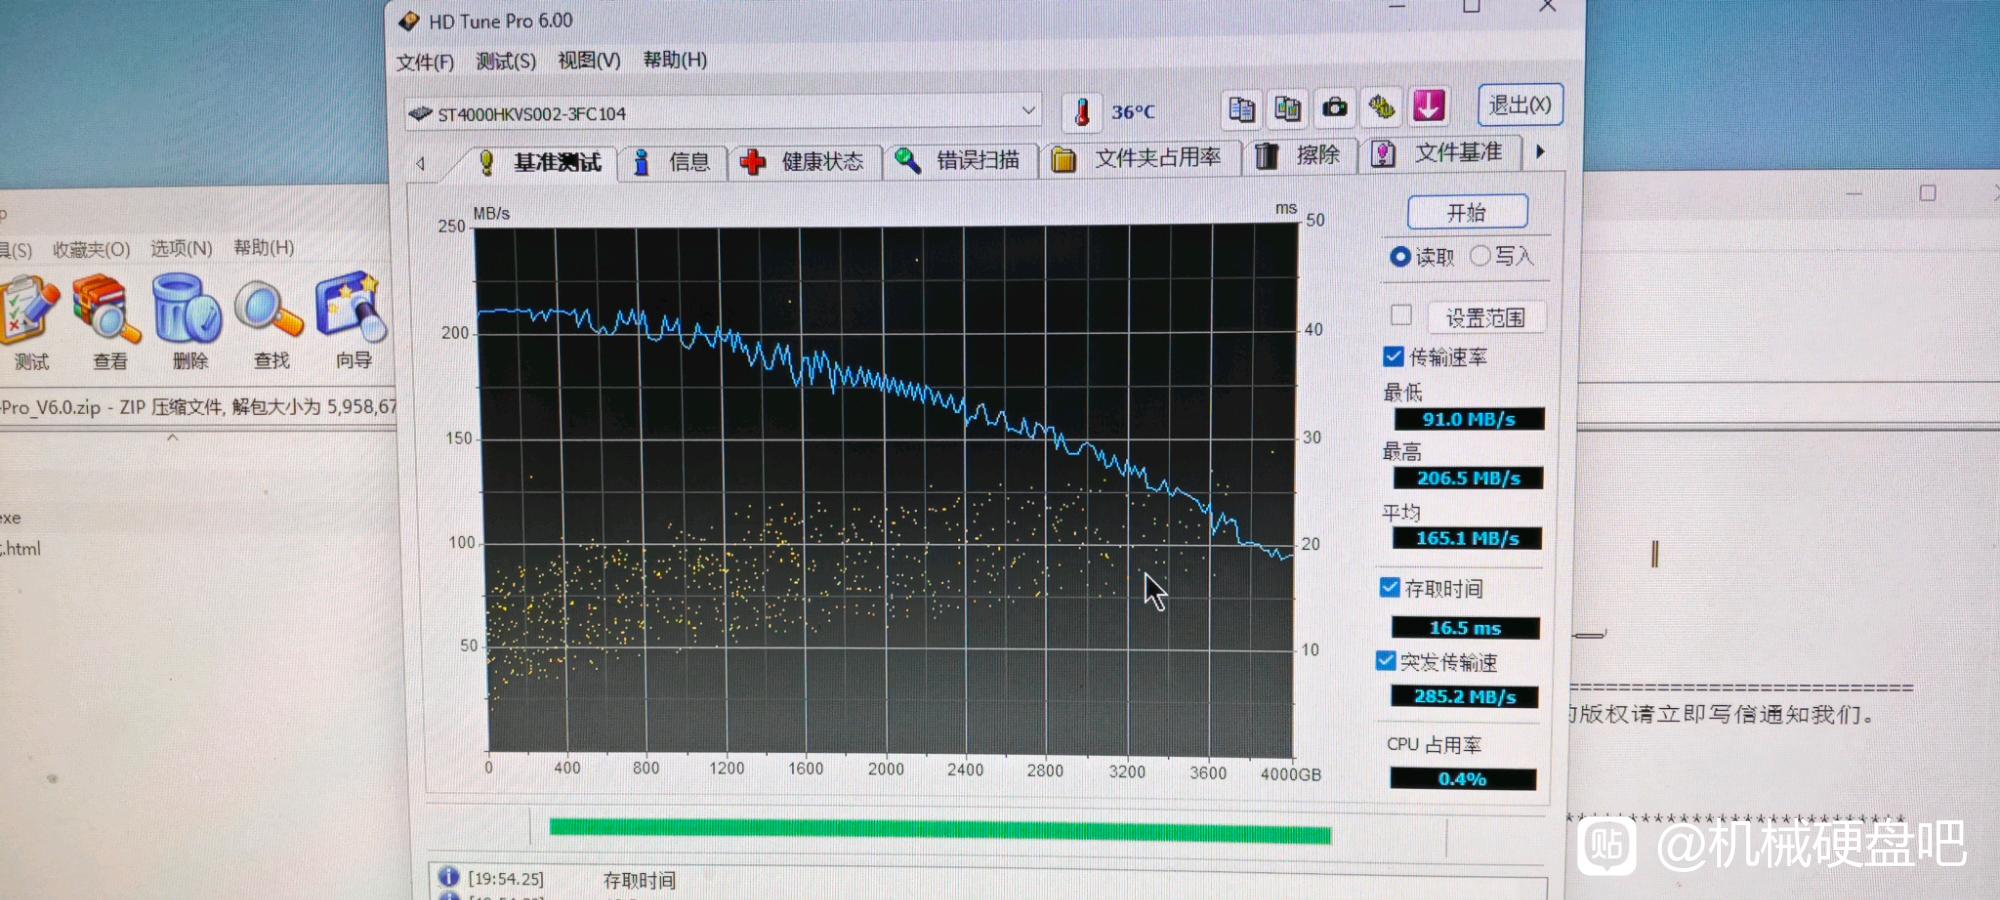Image resolution: width=2000 pixels, height=900 pixels.
Task: Click the green benchmark progress bar
Action: (940, 831)
